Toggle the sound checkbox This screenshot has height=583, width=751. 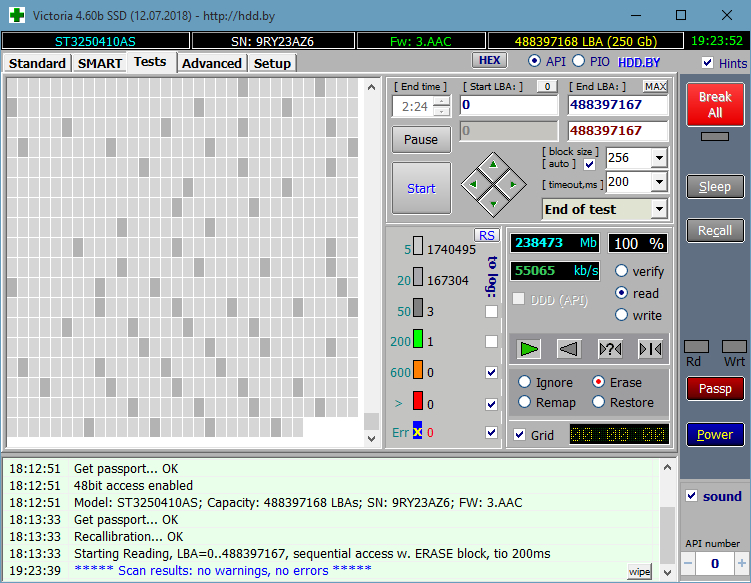point(692,495)
